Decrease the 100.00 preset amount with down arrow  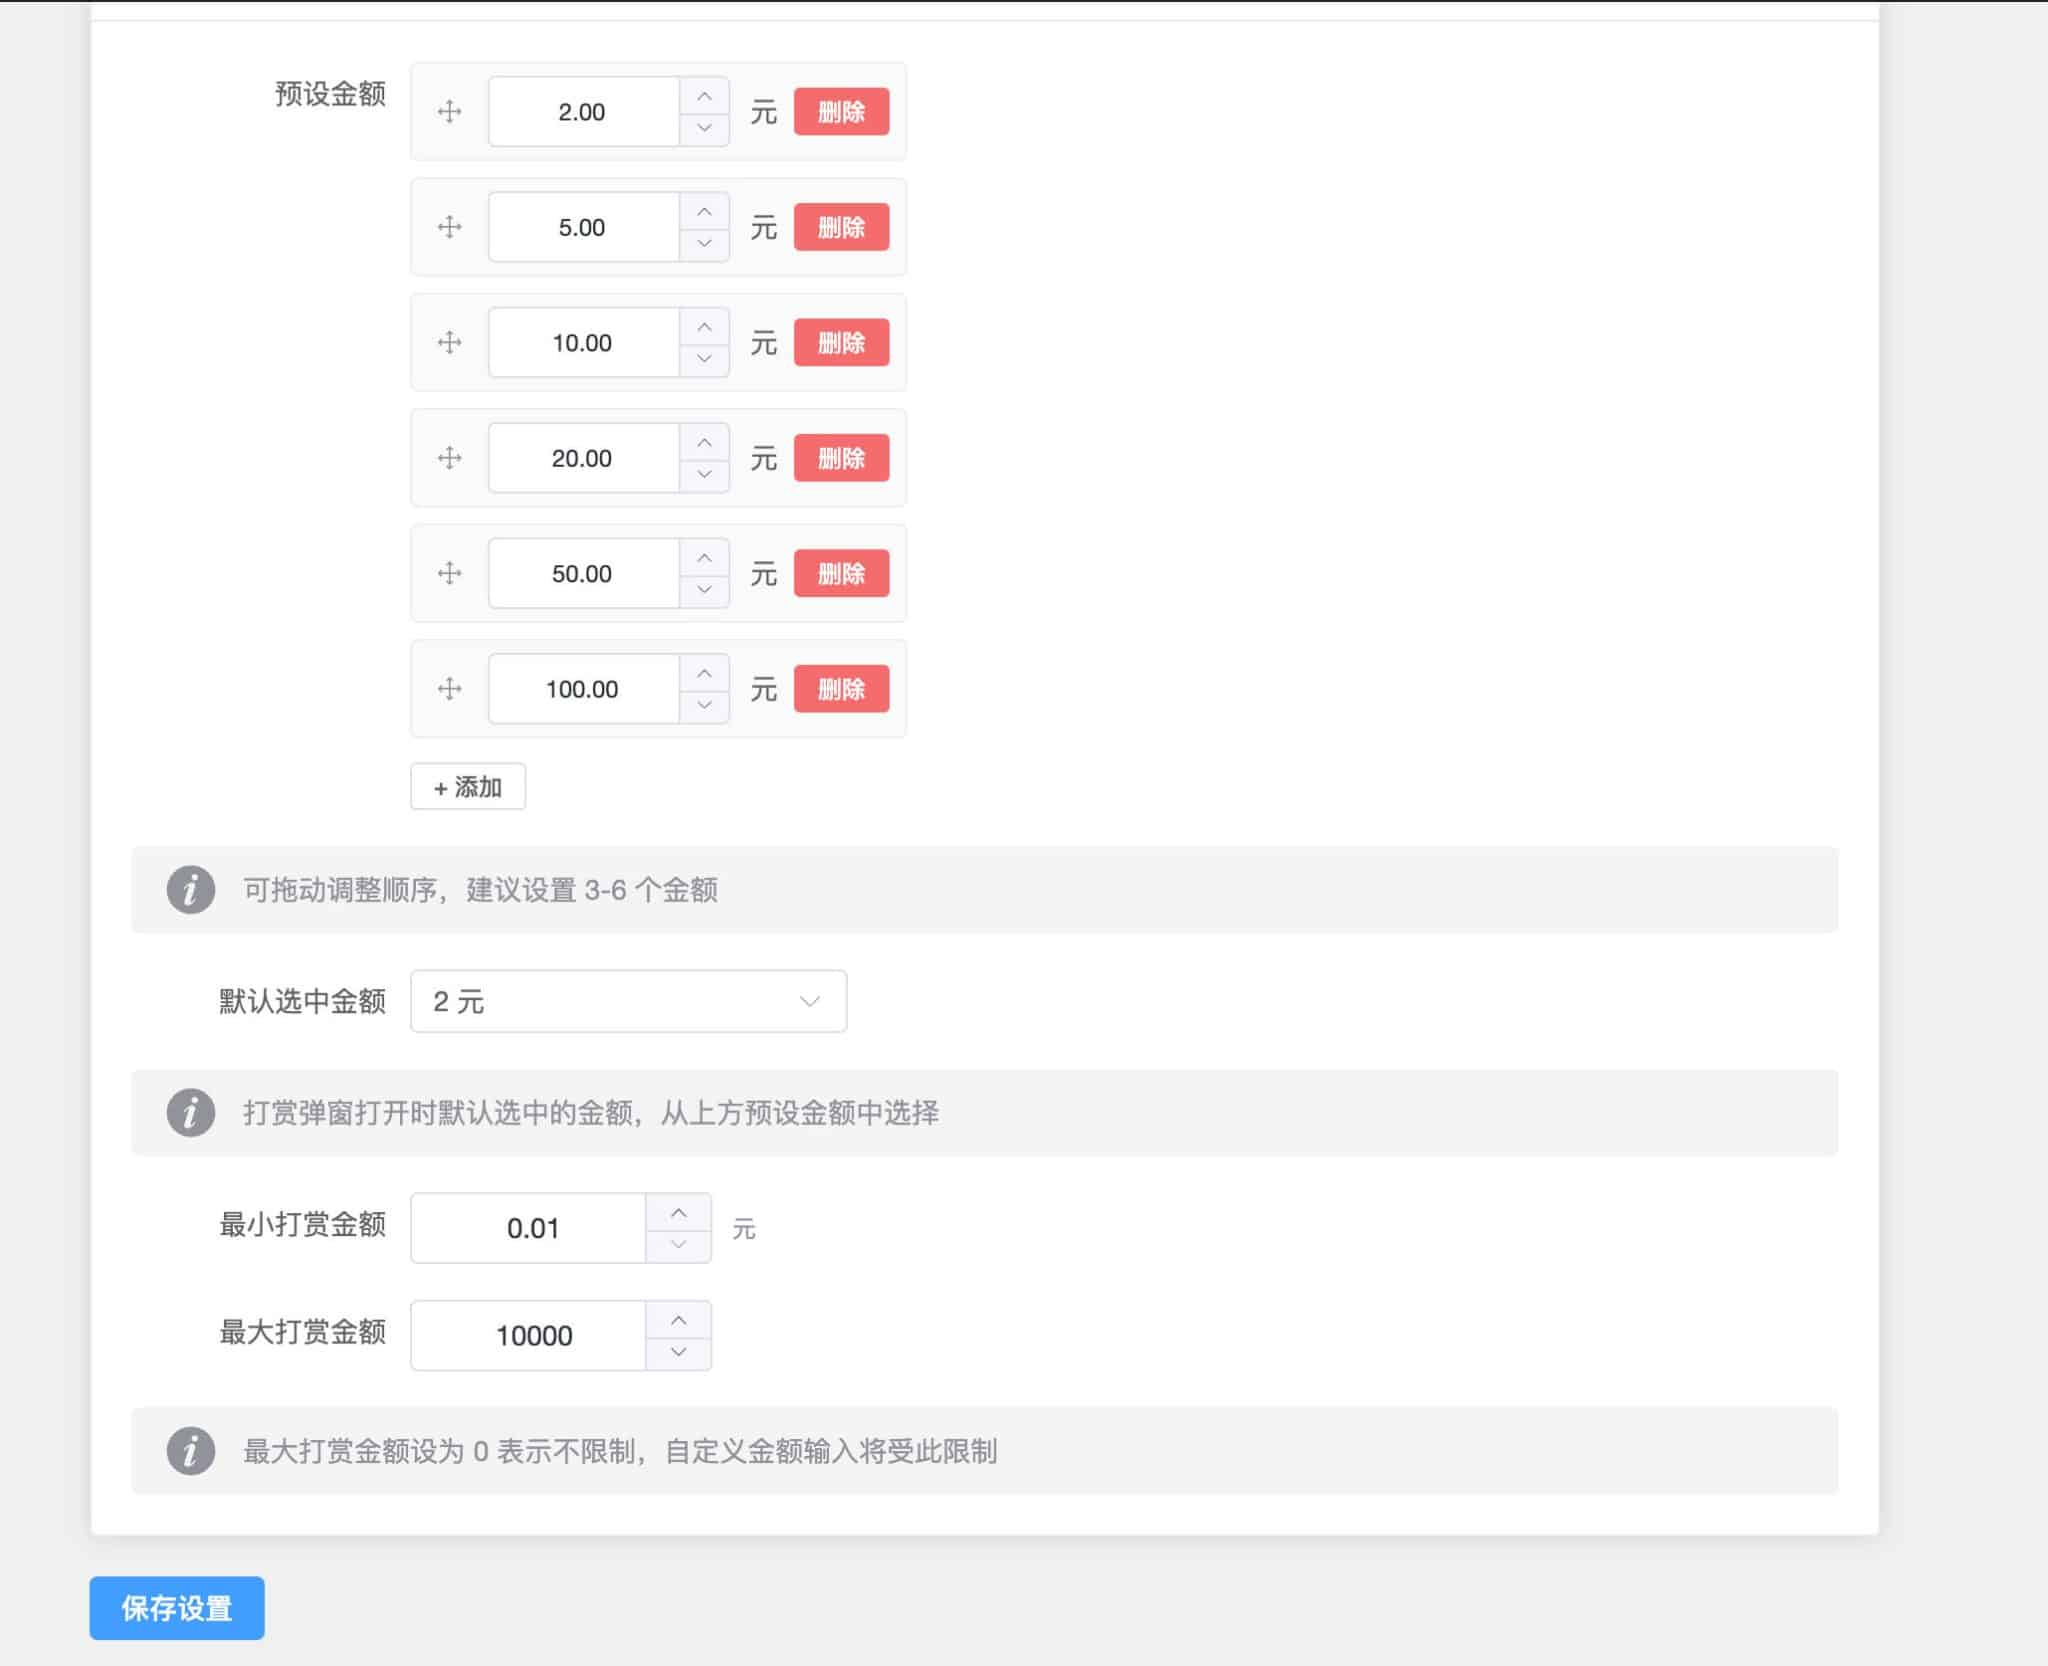704,705
